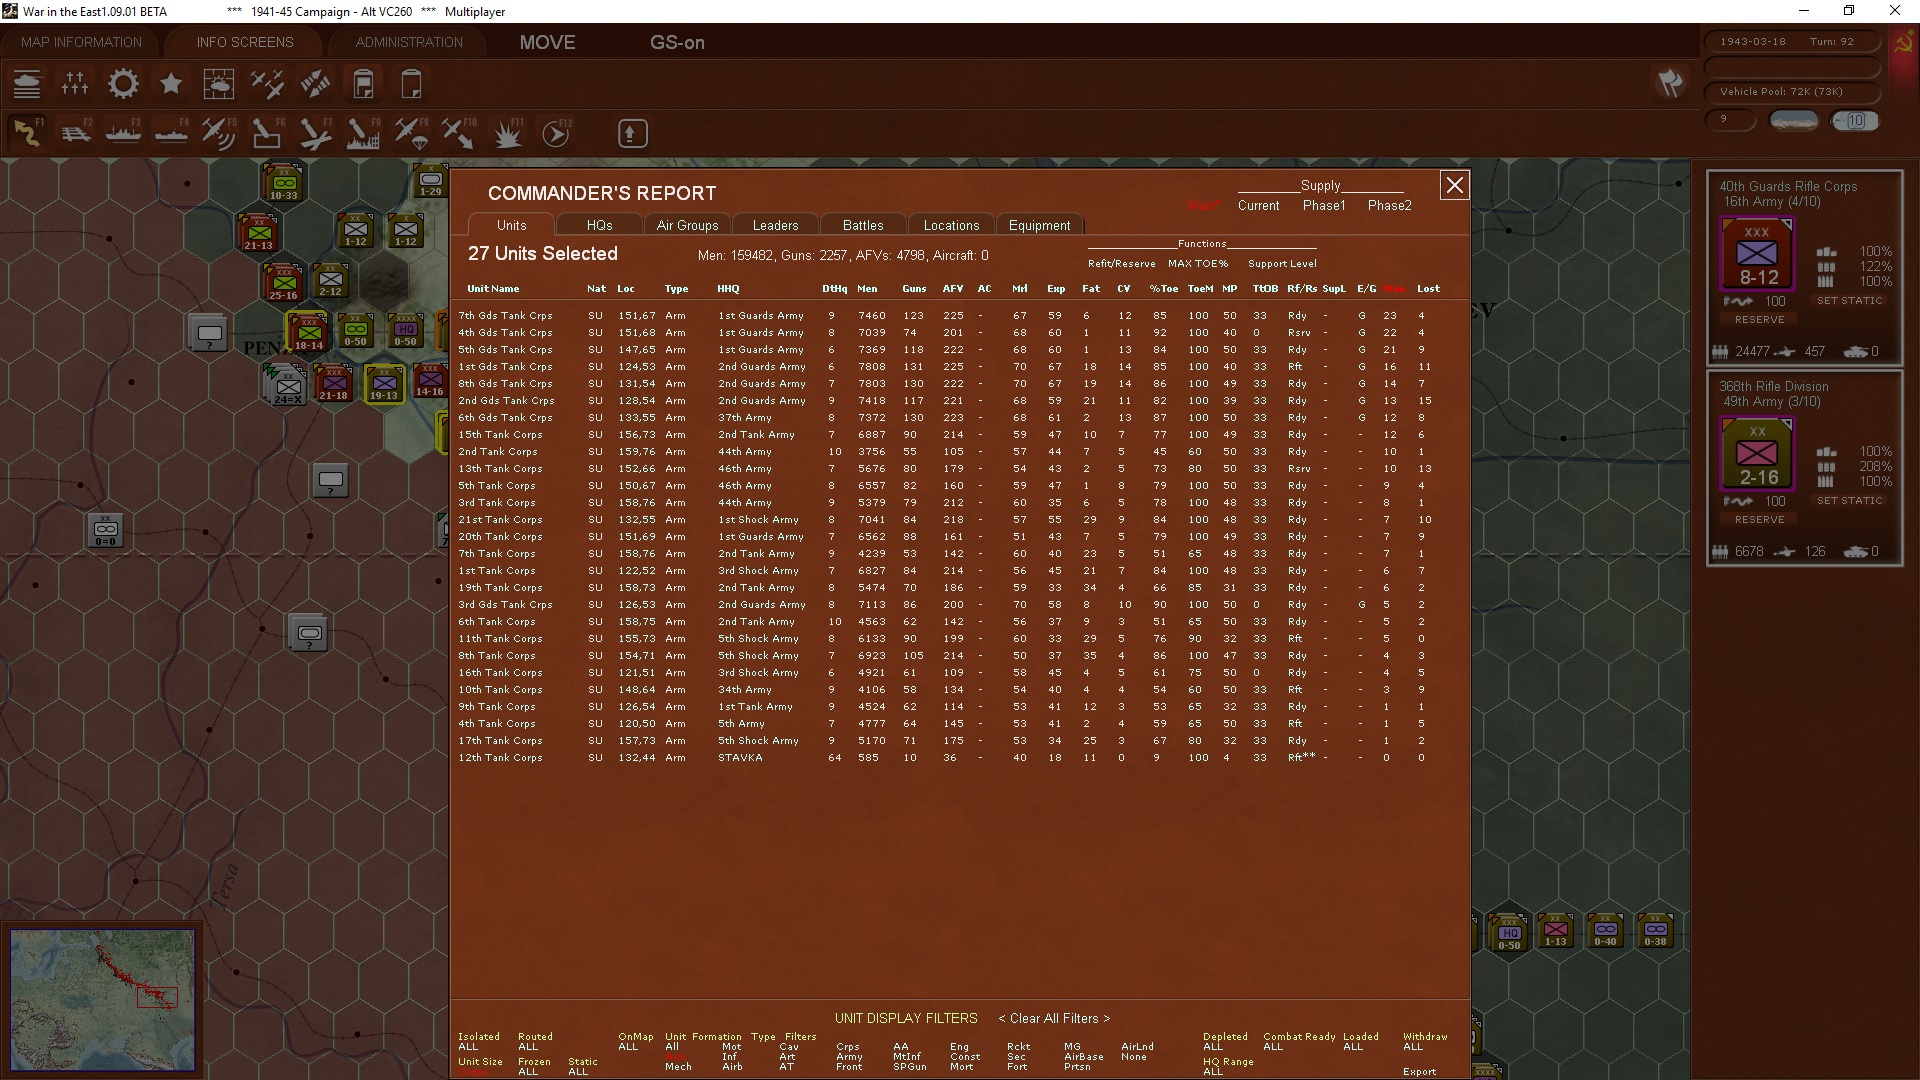Click the end turn F12 icon
Screen dimensions: 1920x1080
[x=556, y=133]
